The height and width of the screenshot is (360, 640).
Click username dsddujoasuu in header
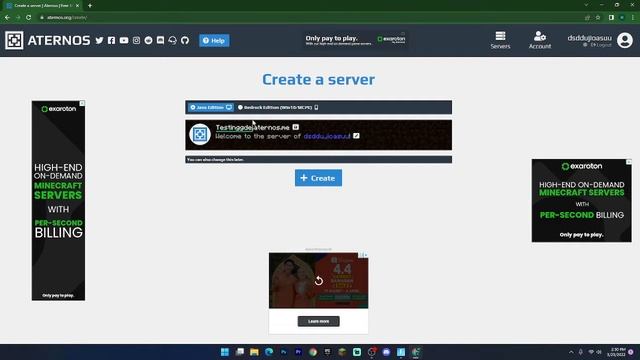coord(589,38)
